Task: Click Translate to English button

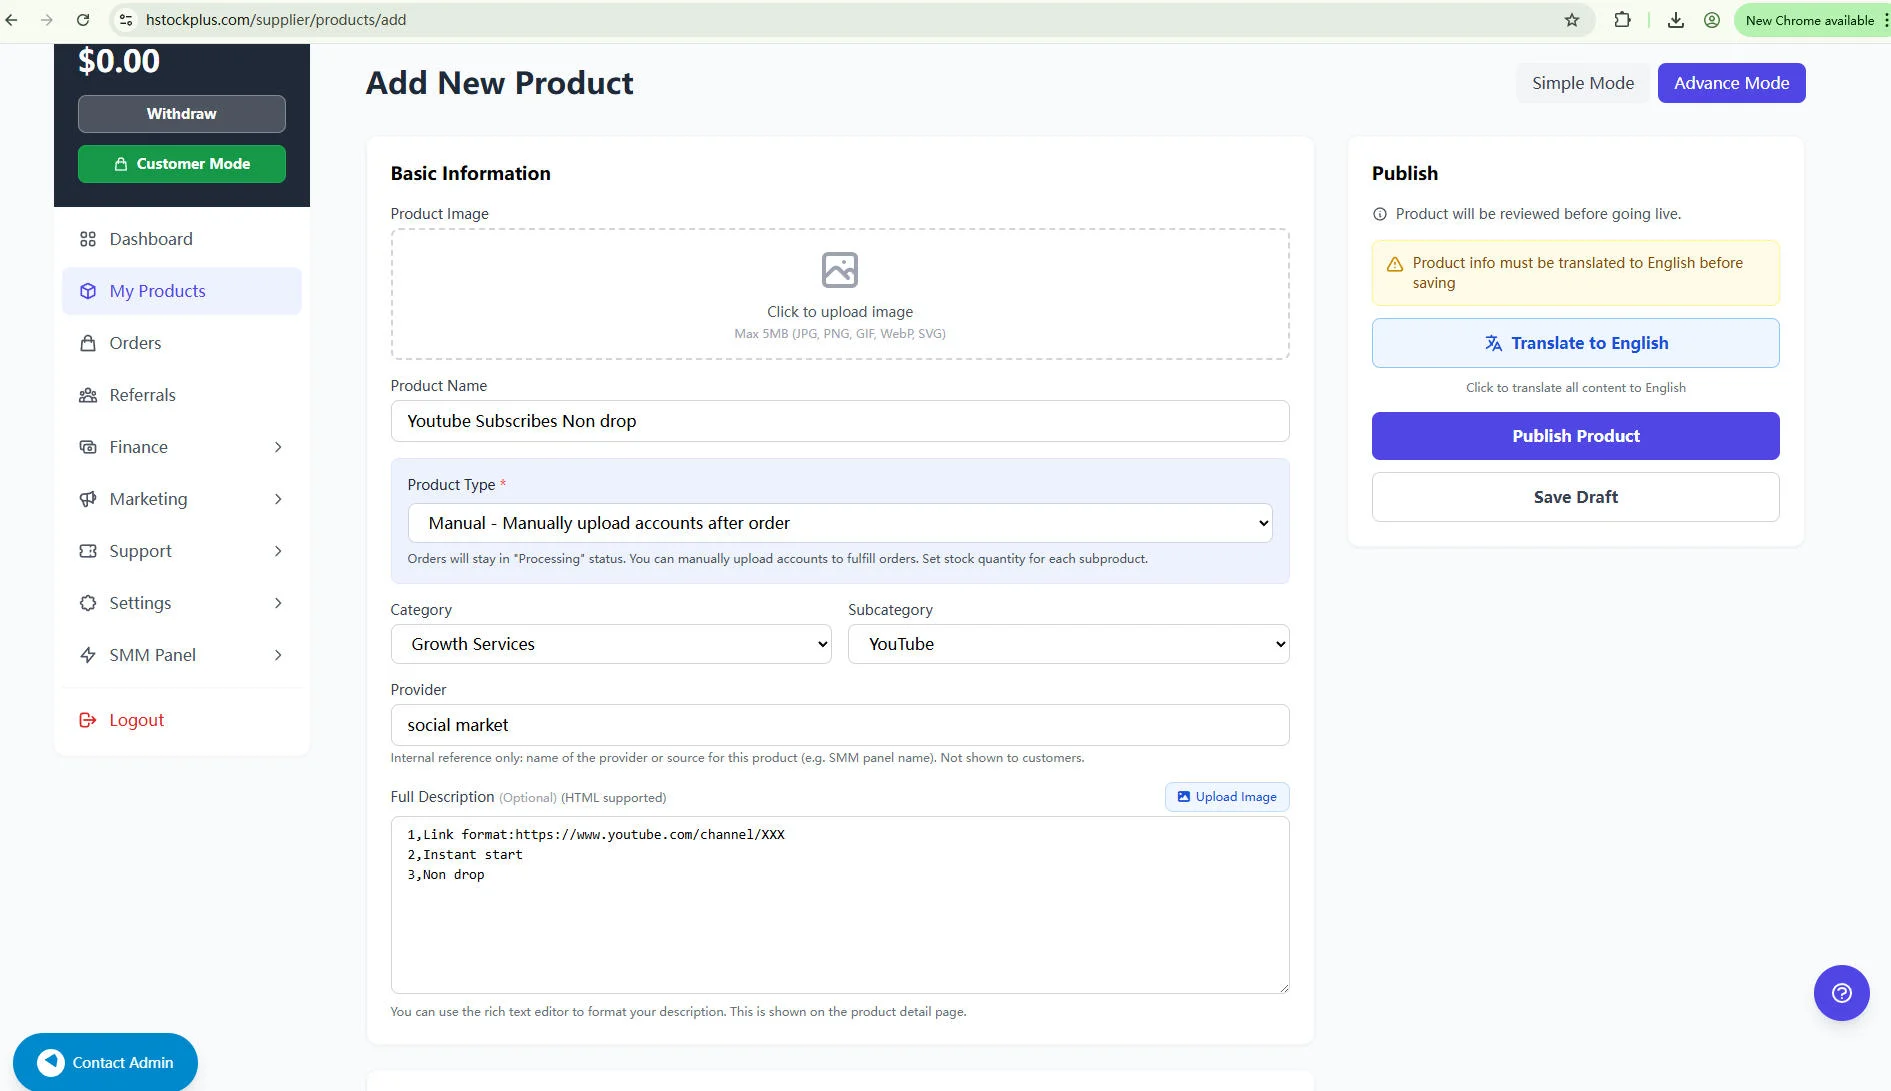Action: tap(1575, 343)
